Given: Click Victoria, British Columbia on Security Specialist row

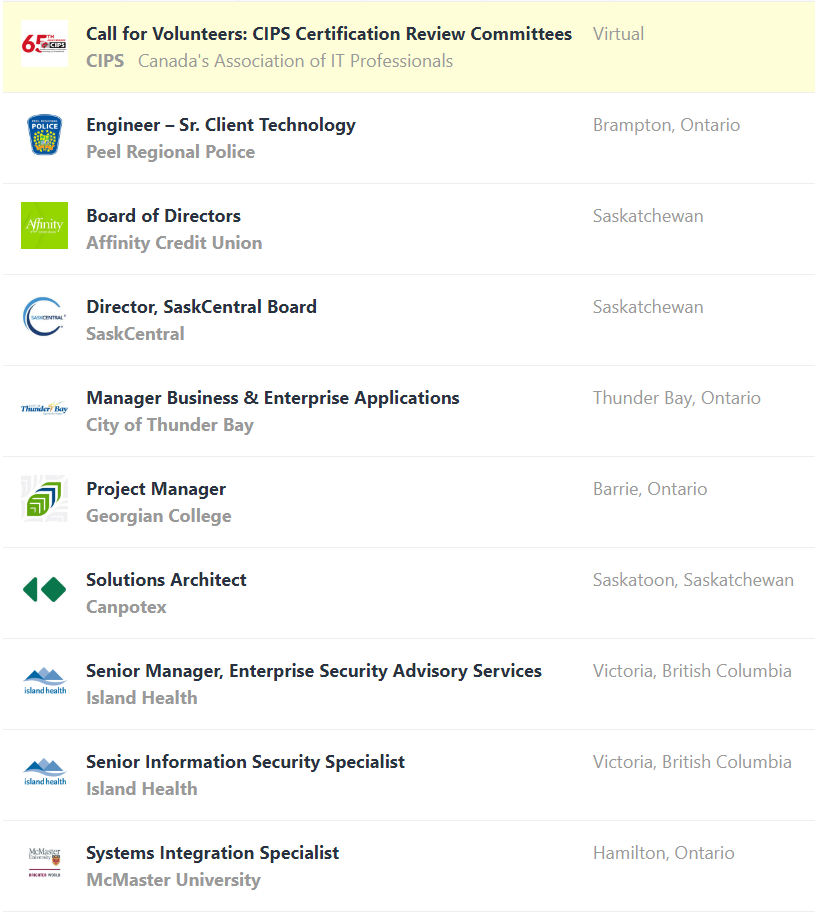Looking at the screenshot, I should click(x=692, y=762).
